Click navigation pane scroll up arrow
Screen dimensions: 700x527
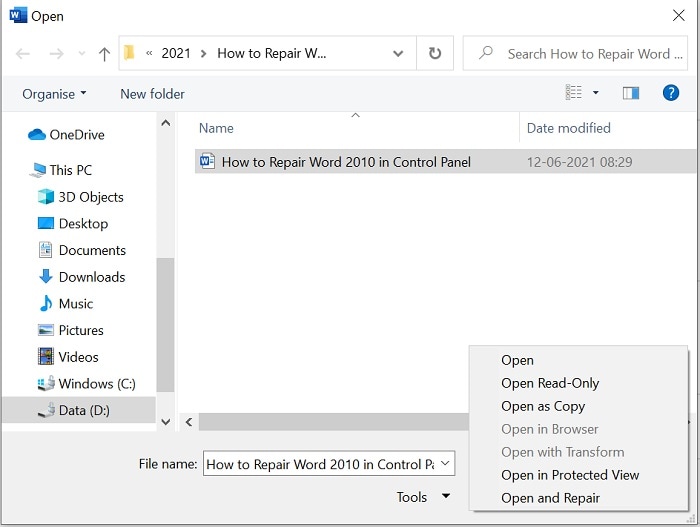(166, 123)
